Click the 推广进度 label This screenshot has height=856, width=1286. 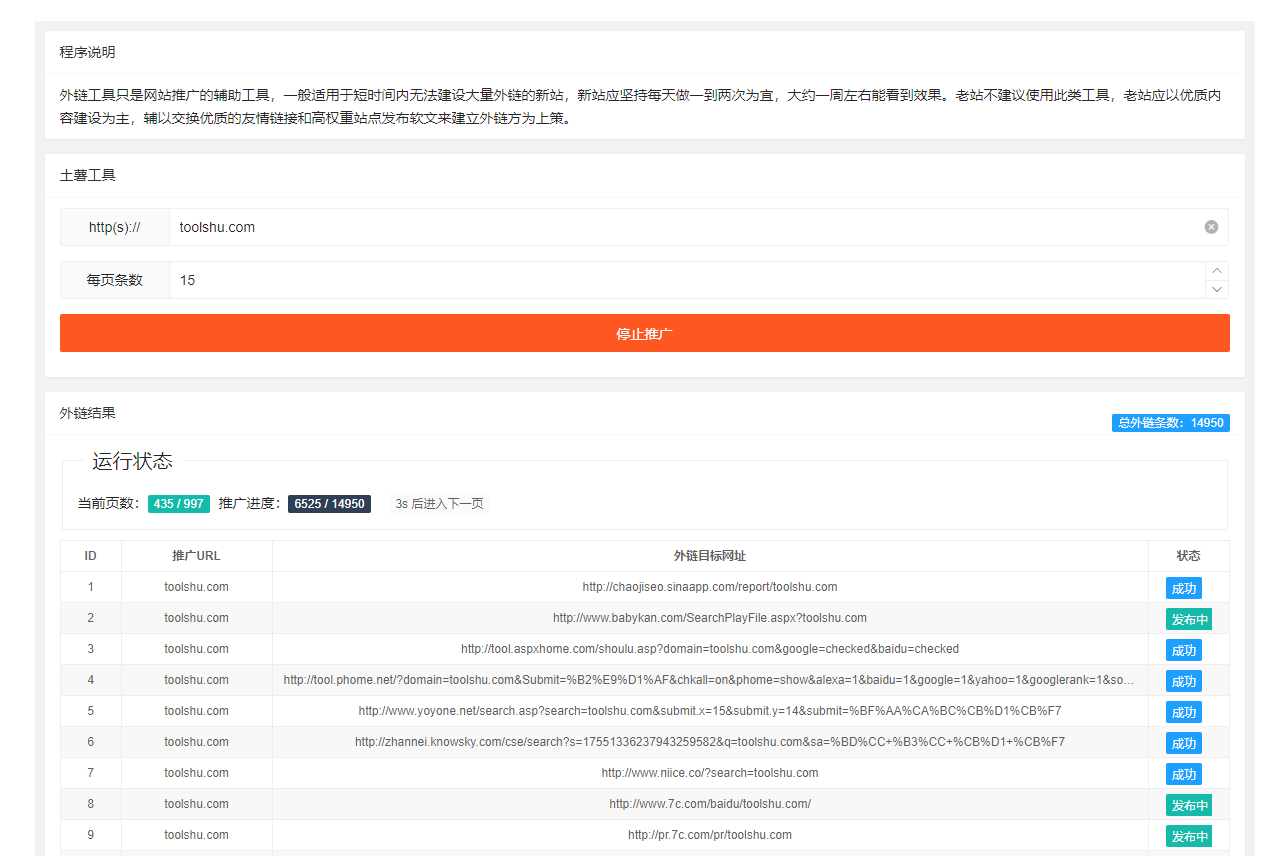(251, 504)
